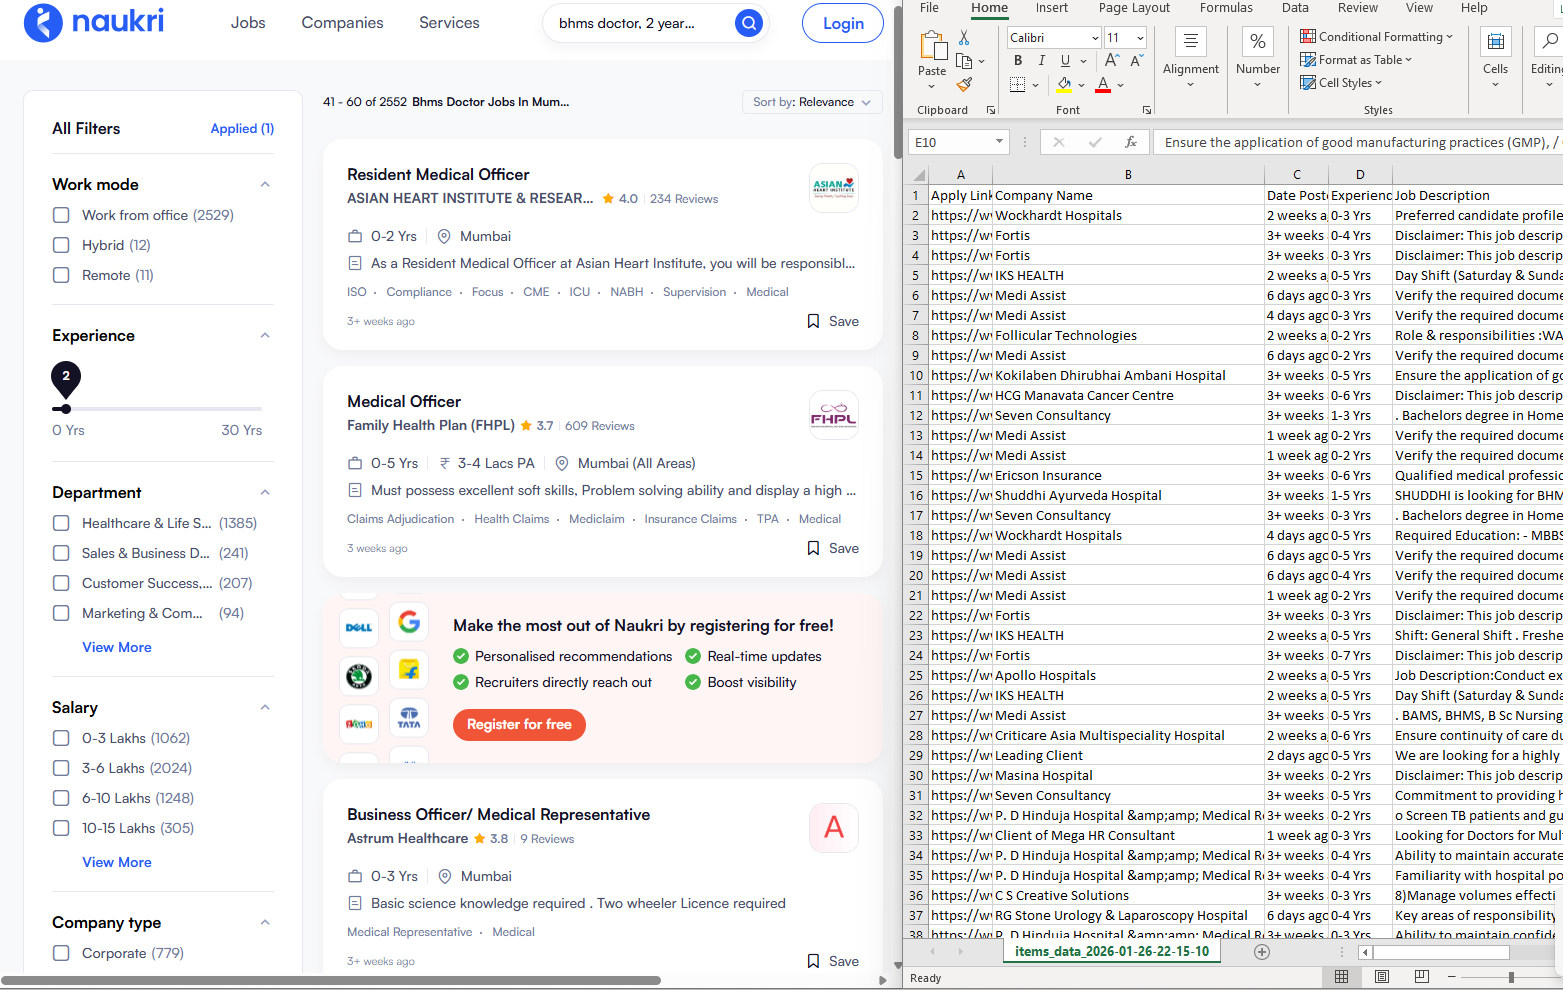The width and height of the screenshot is (1563, 990).
Task: Save the Resident Medical Officer job
Action: (833, 321)
